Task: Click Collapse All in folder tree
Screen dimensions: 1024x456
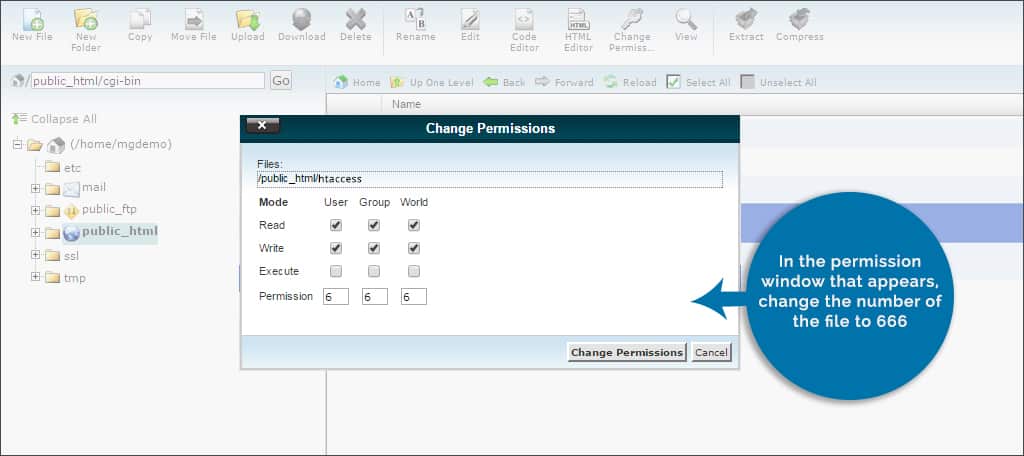Action: (54, 119)
